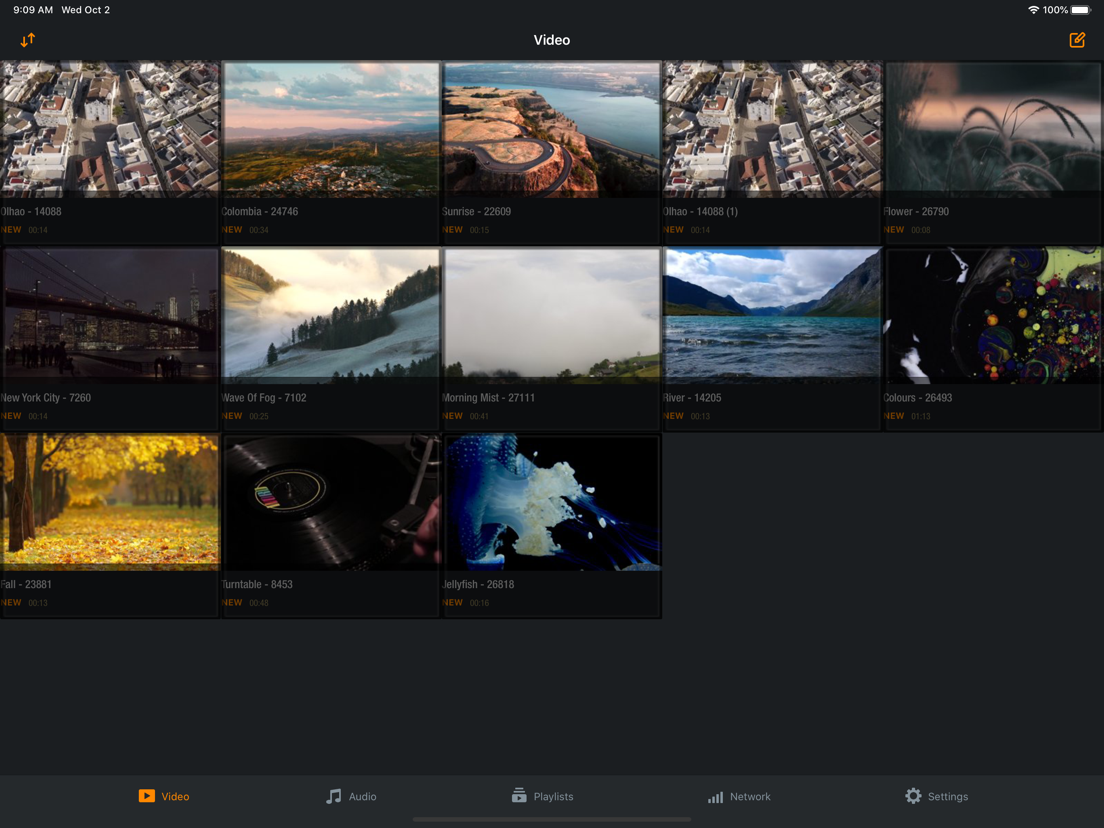Select the River - 14205 title text

[x=691, y=398]
